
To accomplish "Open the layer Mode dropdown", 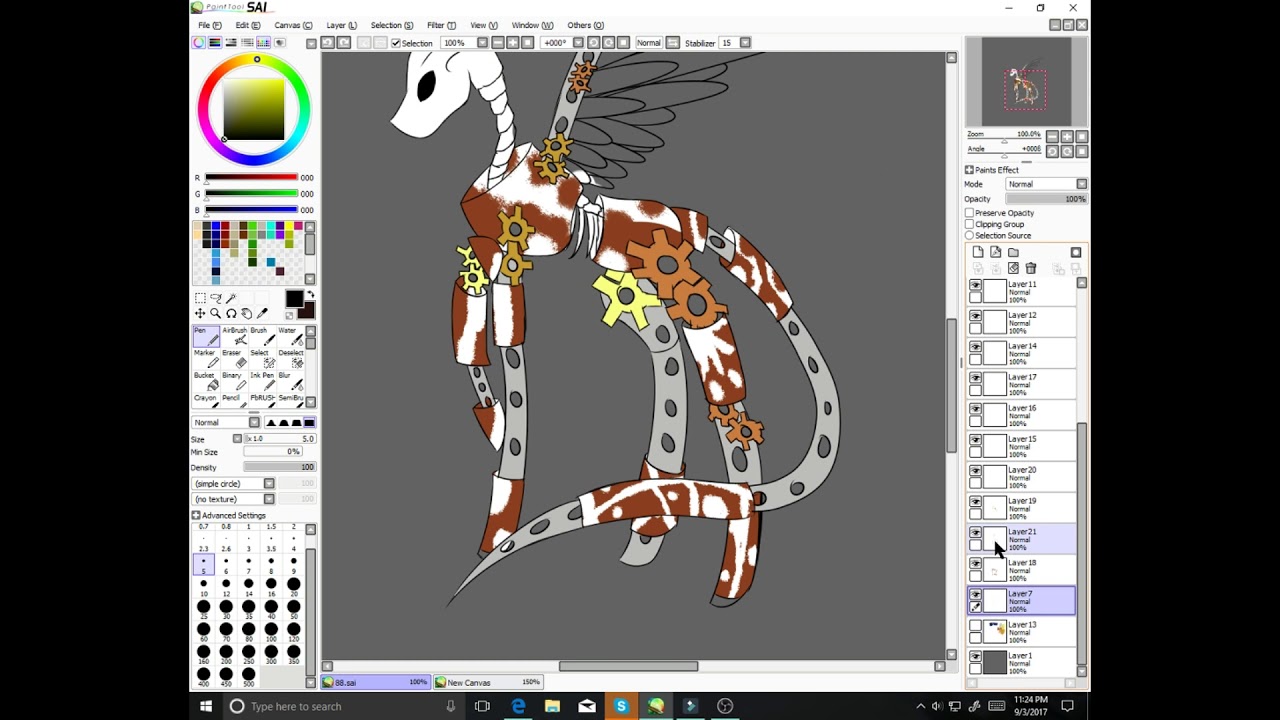I will point(1046,184).
